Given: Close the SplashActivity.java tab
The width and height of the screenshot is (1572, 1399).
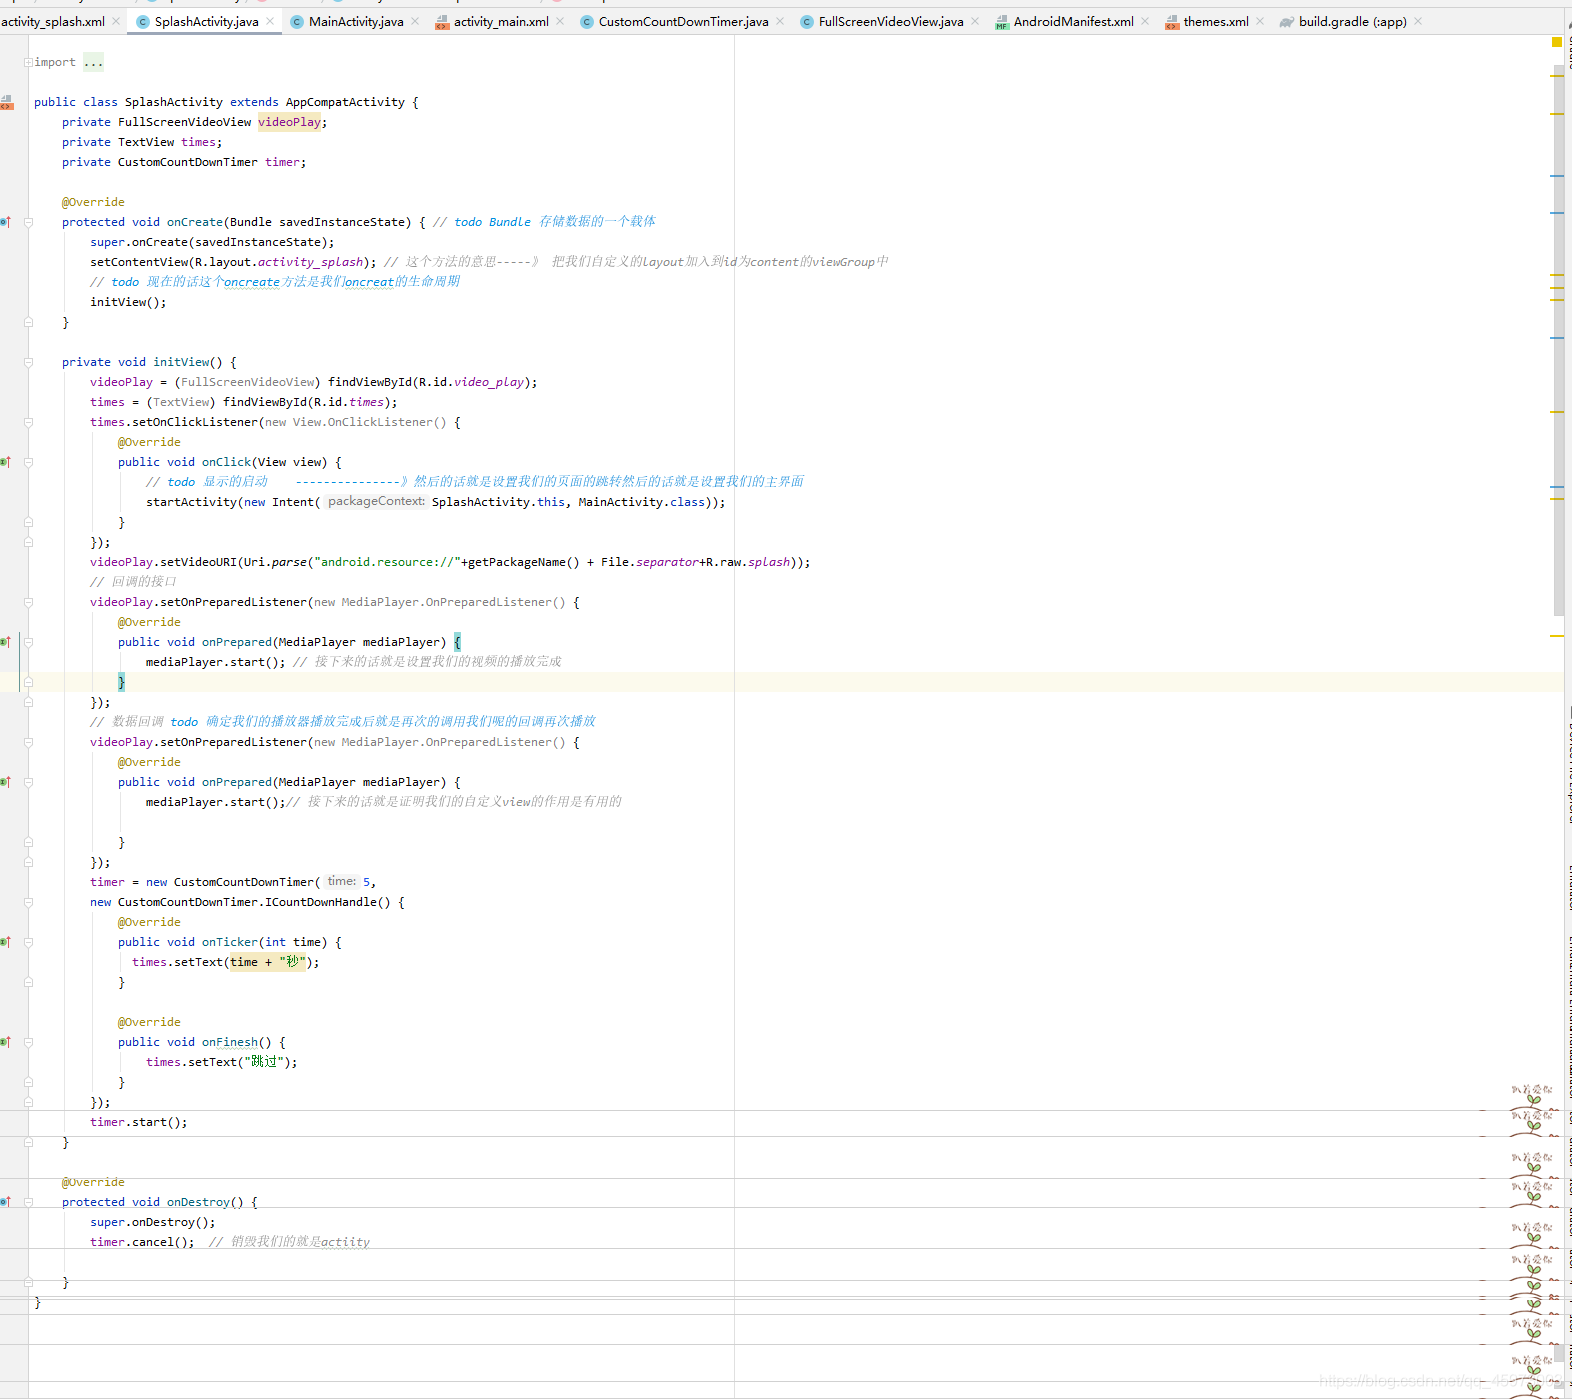Looking at the screenshot, I should point(270,21).
